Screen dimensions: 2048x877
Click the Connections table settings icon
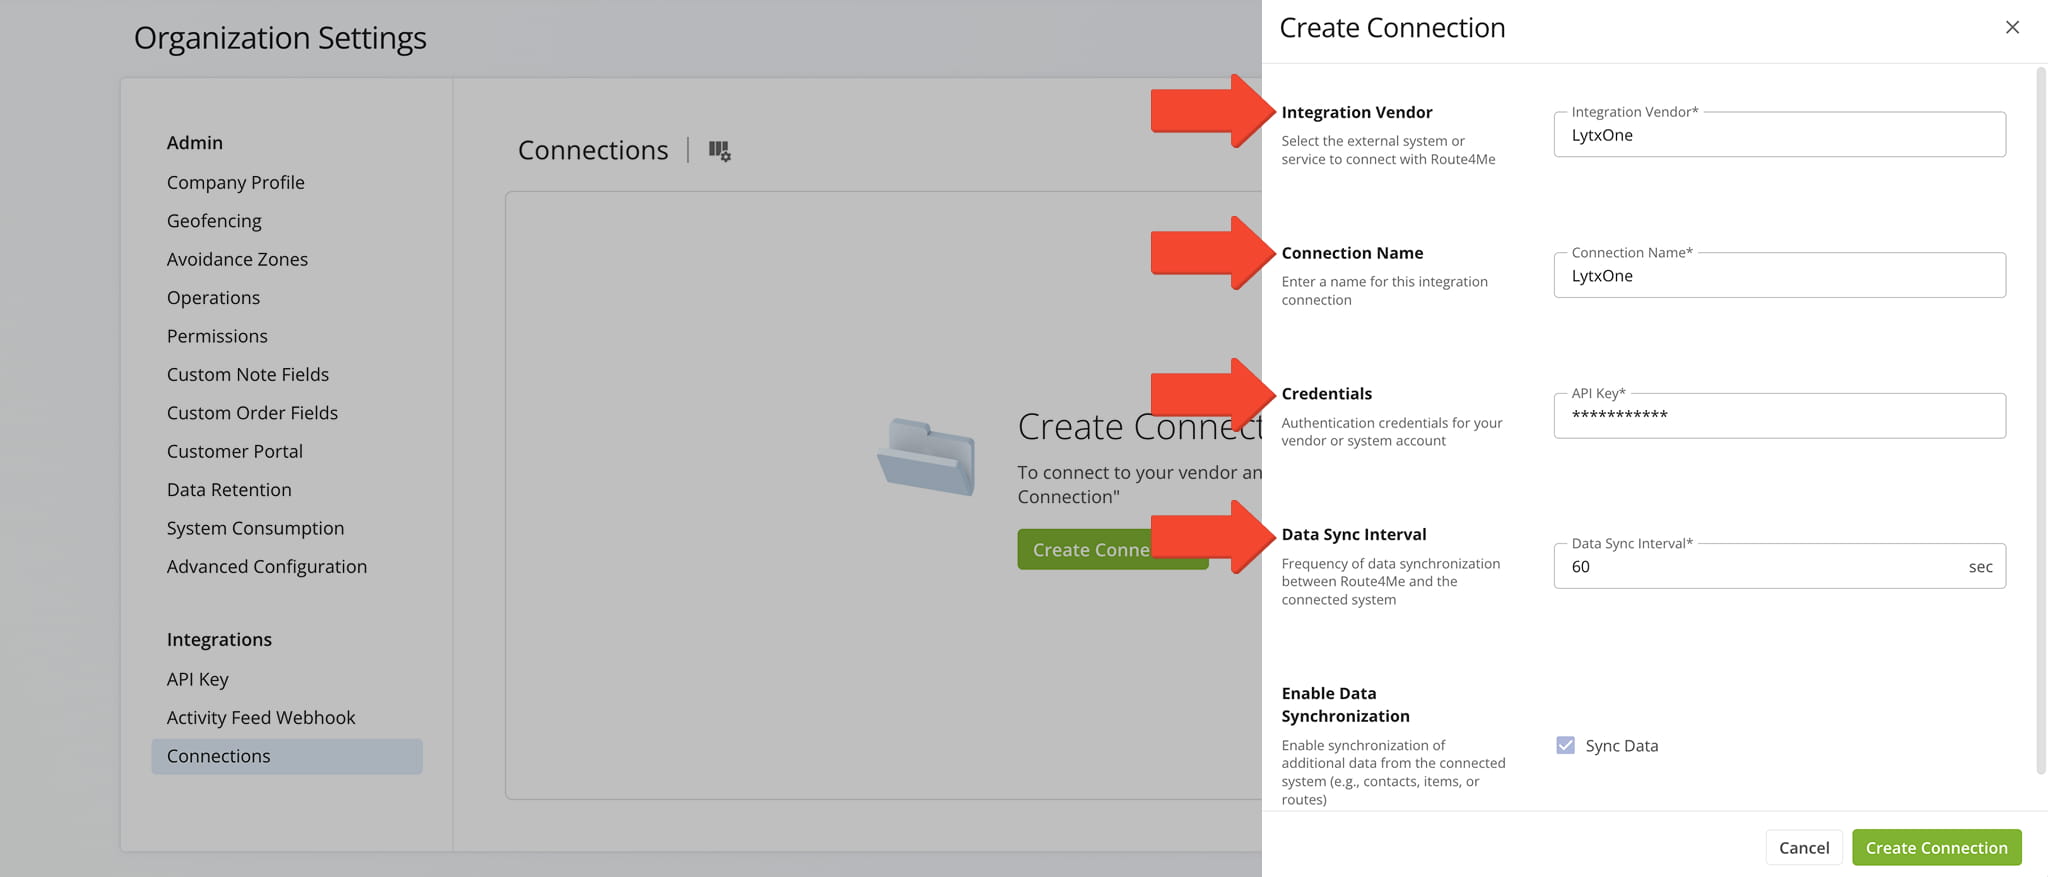coord(719,151)
